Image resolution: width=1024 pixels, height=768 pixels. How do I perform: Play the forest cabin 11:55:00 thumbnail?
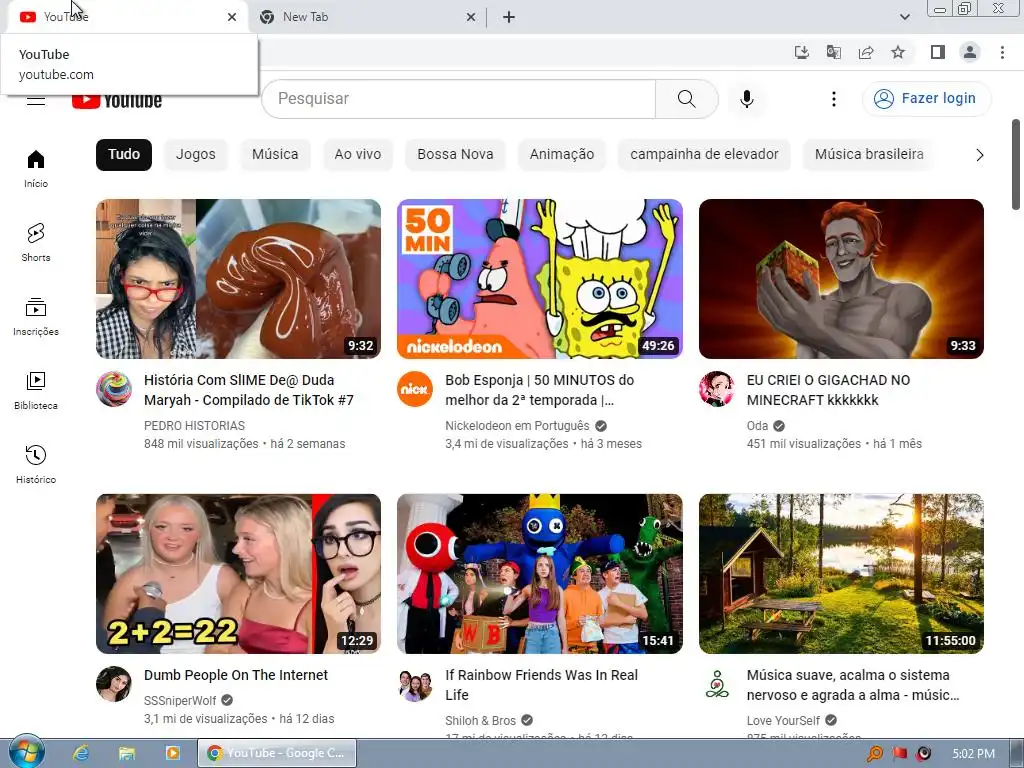(841, 574)
